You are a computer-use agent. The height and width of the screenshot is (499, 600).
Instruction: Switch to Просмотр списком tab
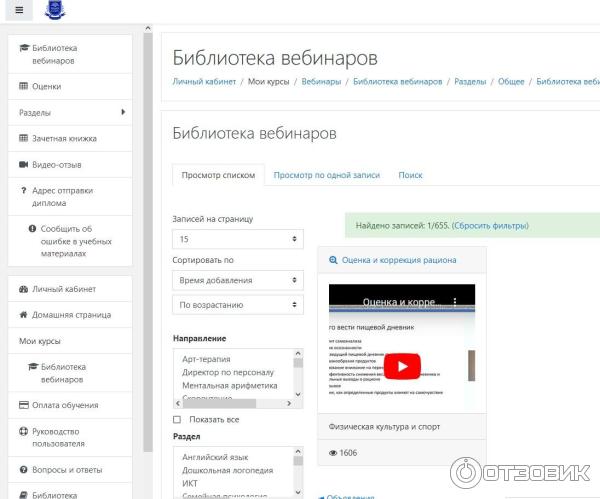pyautogui.click(x=218, y=175)
